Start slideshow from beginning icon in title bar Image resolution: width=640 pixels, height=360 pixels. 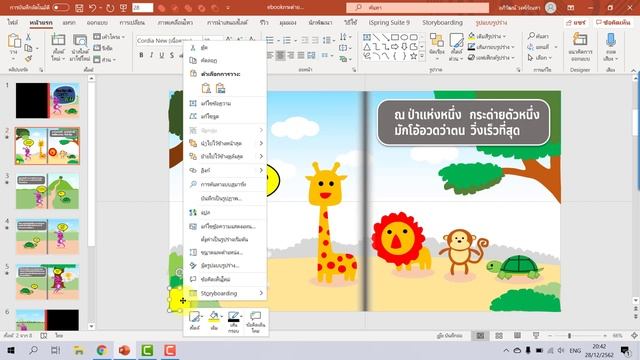tap(124, 8)
